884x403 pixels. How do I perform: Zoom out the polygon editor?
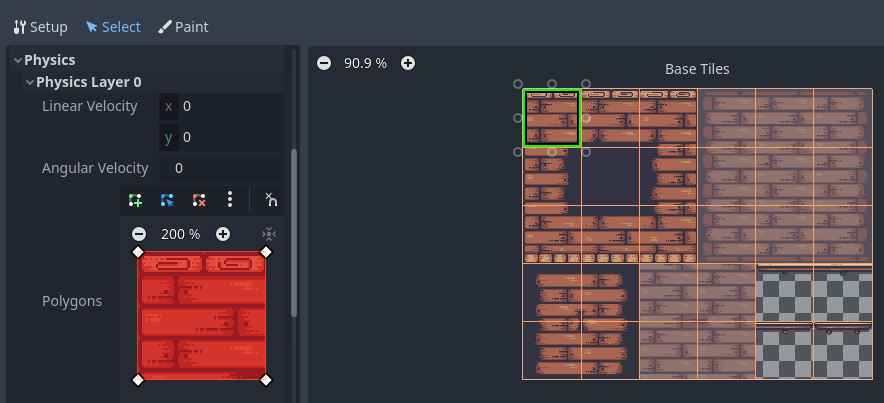point(139,234)
